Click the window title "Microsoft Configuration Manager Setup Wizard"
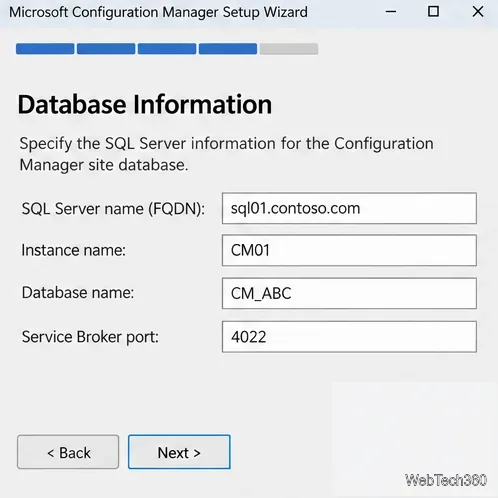498x498 pixels. (158, 12)
